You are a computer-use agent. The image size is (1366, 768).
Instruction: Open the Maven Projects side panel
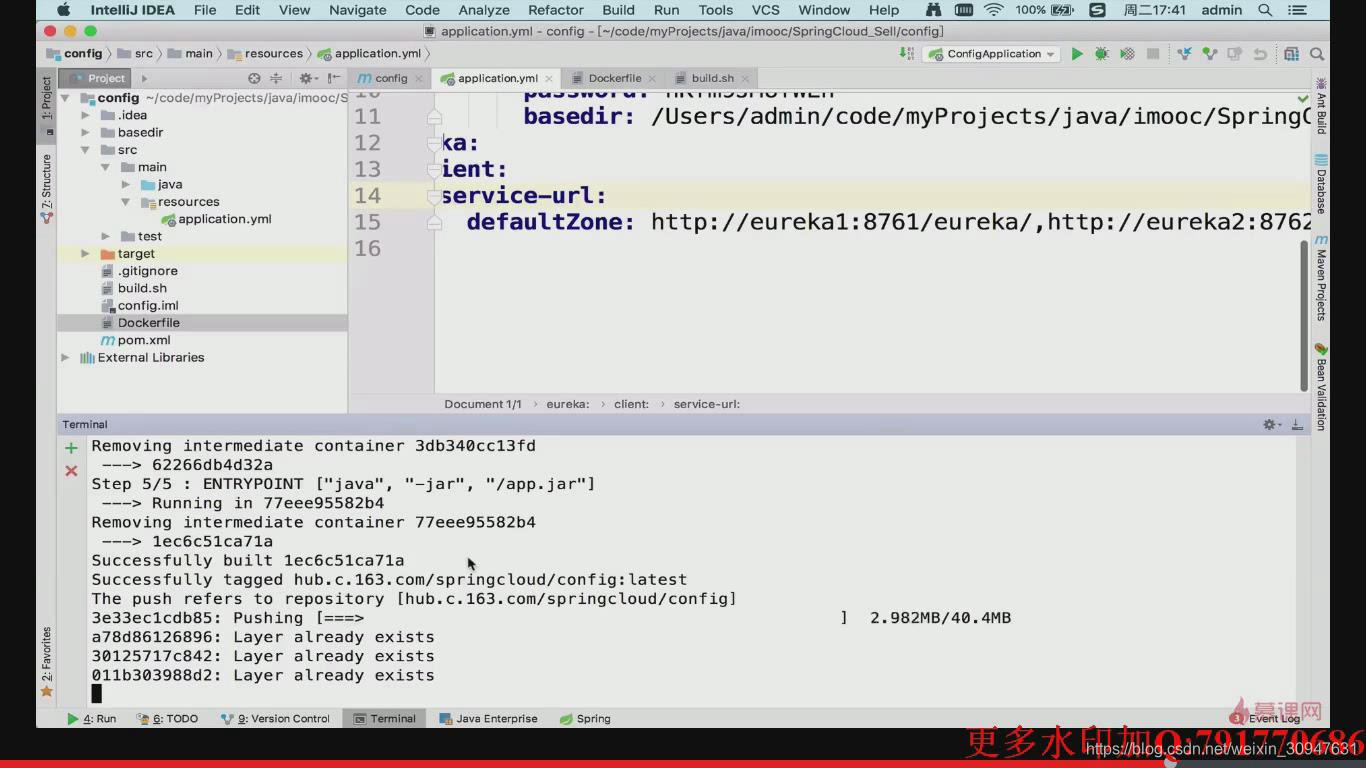coord(1321,278)
